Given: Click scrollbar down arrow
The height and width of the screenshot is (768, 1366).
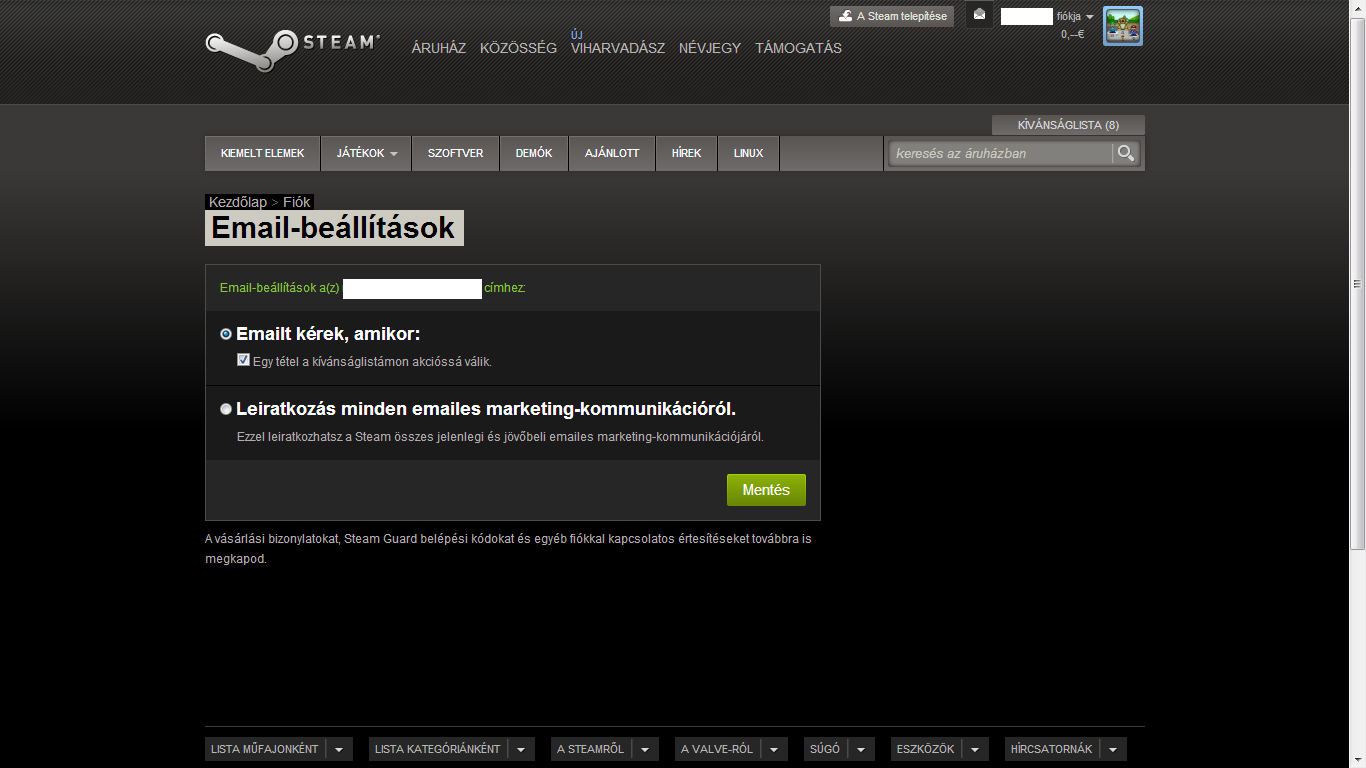Looking at the screenshot, I should (x=1357, y=759).
